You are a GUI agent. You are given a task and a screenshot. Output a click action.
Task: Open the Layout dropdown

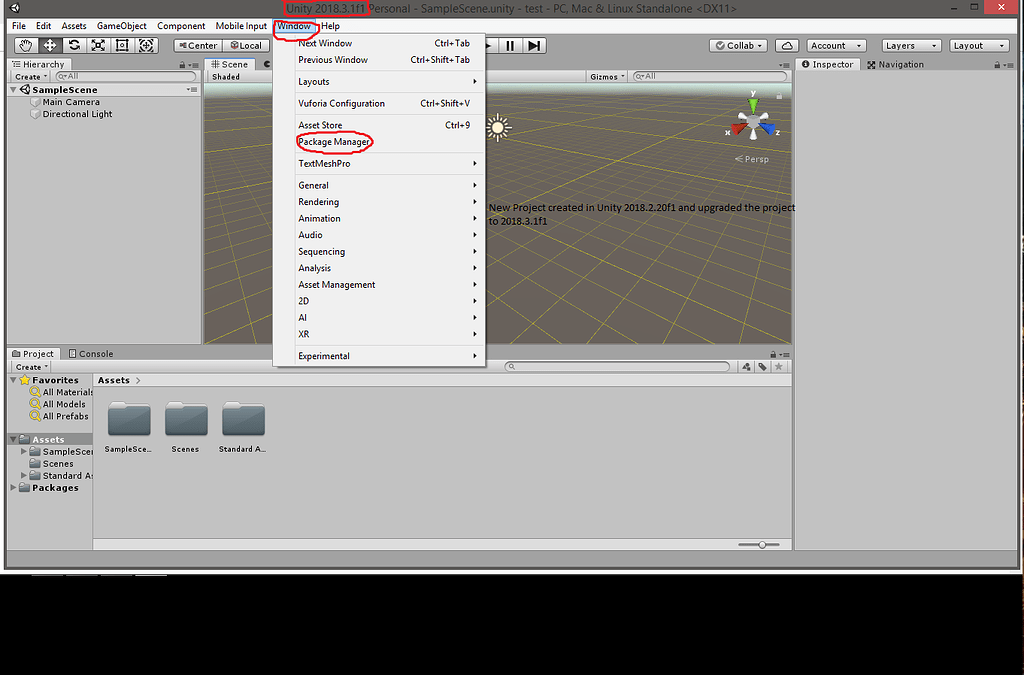(x=978, y=45)
